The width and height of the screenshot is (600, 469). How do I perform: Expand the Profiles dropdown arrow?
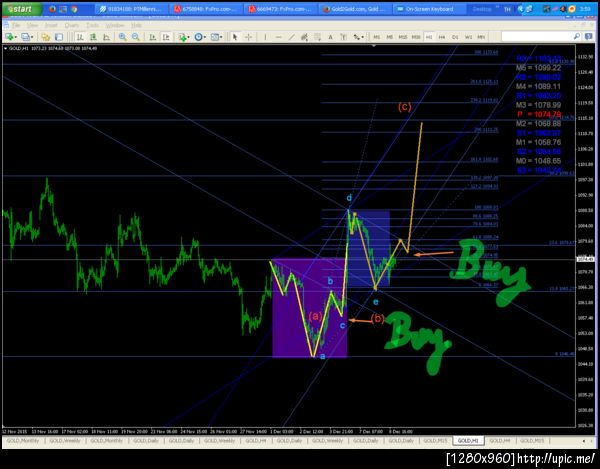coord(32,37)
